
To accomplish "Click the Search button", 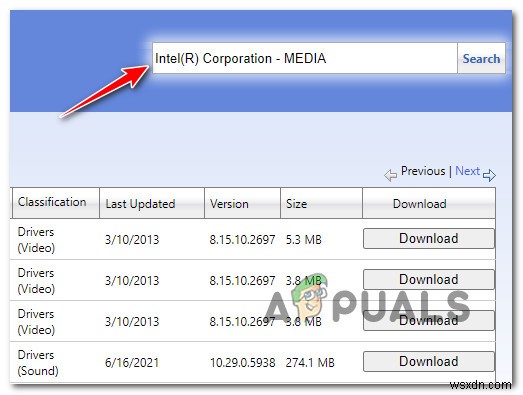I will (x=481, y=58).
